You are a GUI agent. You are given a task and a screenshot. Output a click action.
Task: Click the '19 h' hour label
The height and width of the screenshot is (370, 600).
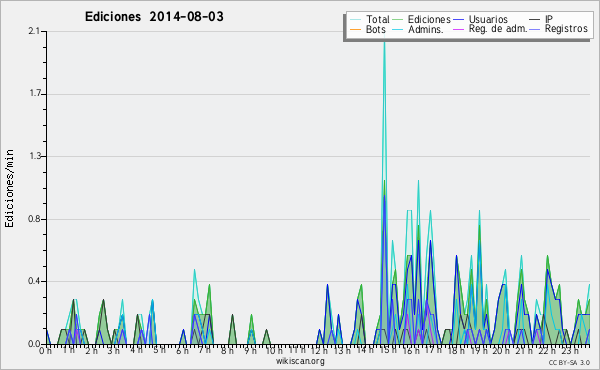[x=478, y=351]
